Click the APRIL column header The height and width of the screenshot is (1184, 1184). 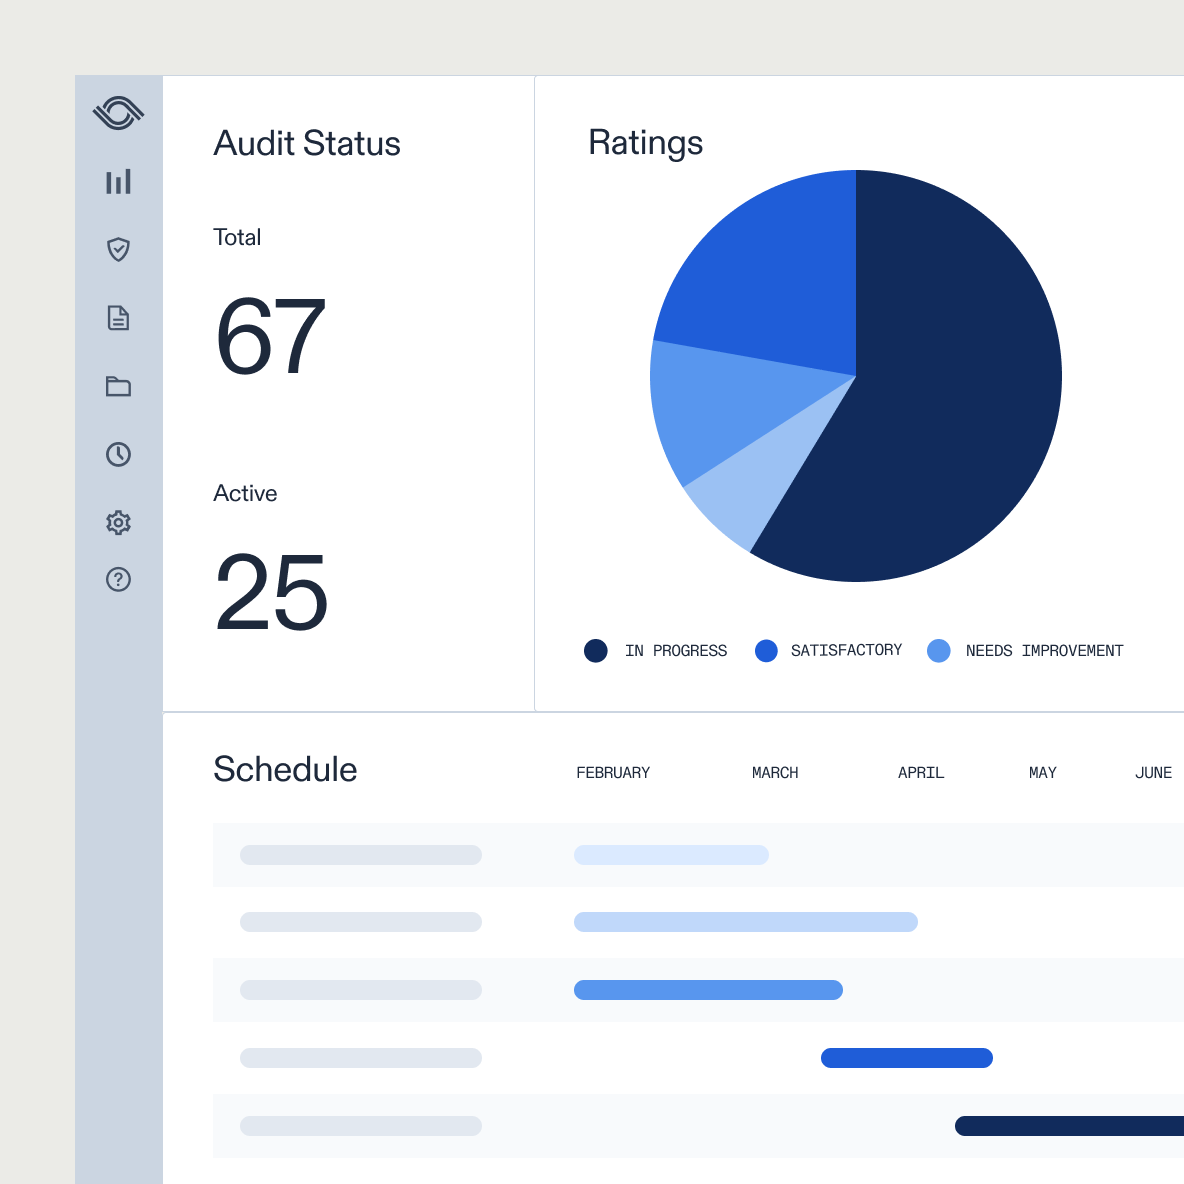tap(920, 772)
